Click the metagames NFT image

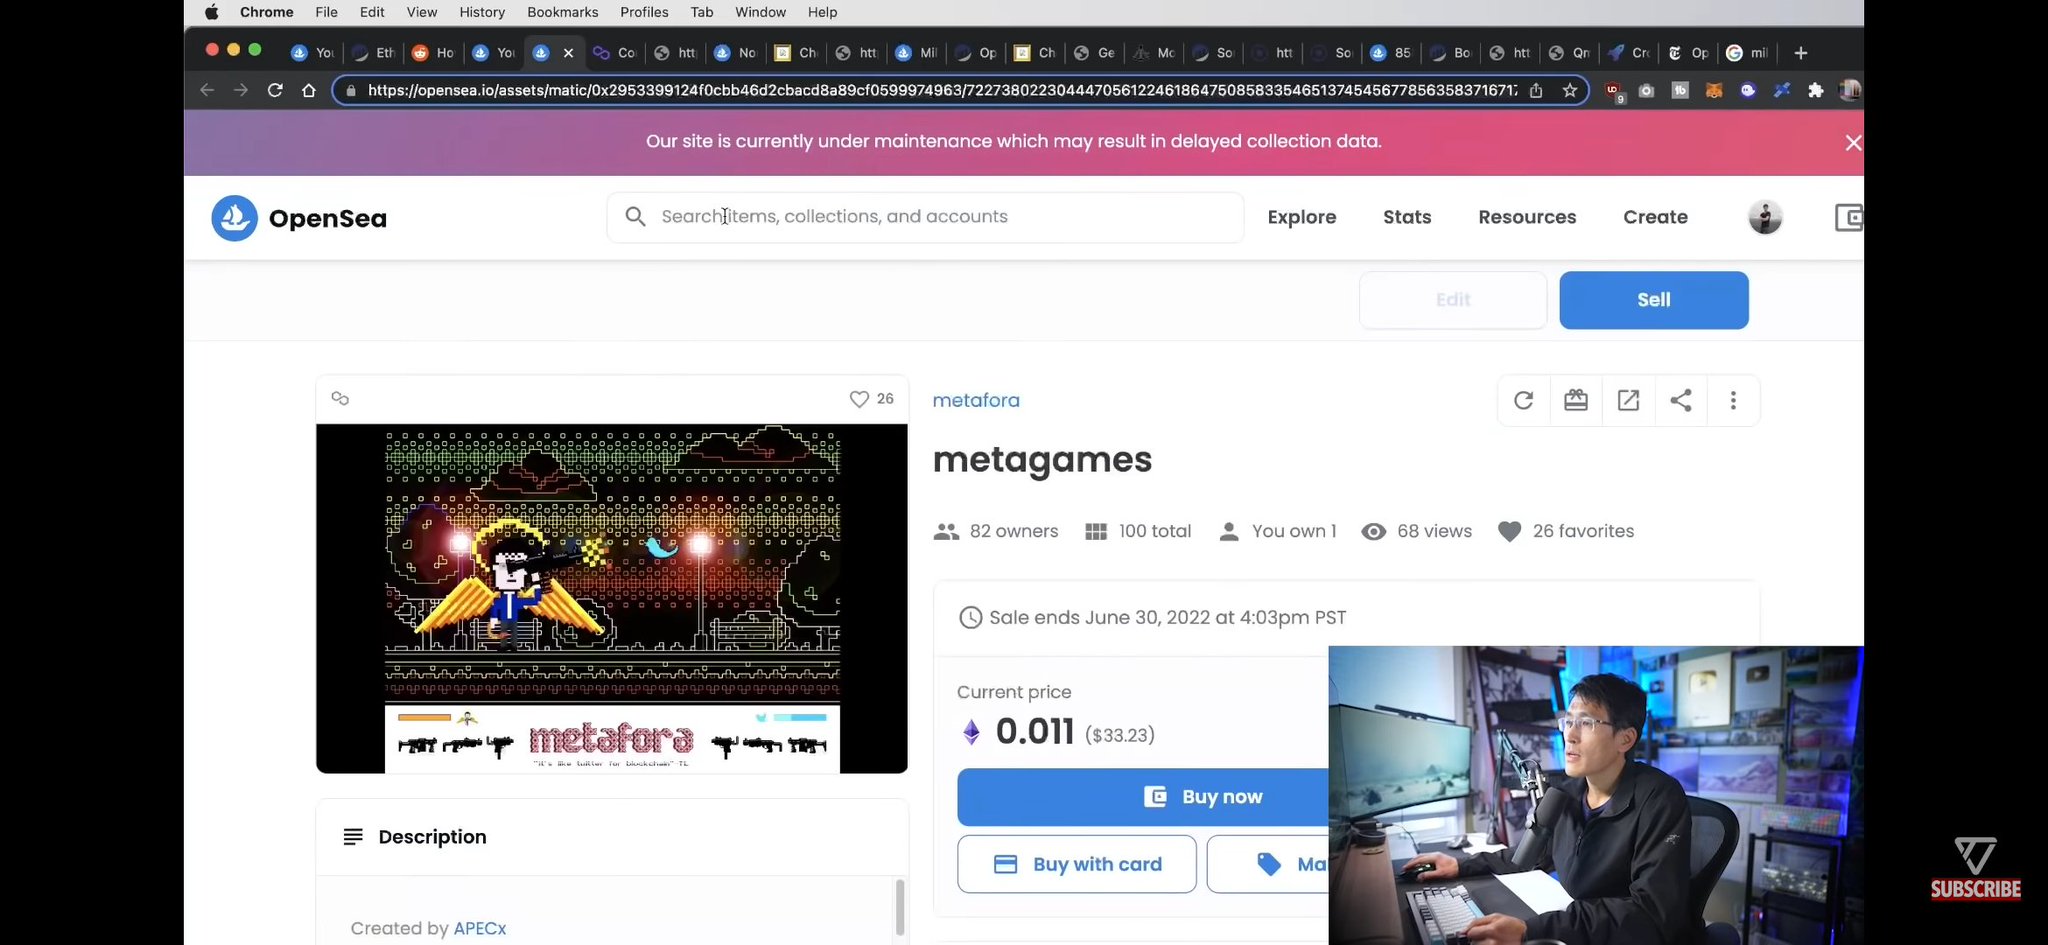point(612,598)
